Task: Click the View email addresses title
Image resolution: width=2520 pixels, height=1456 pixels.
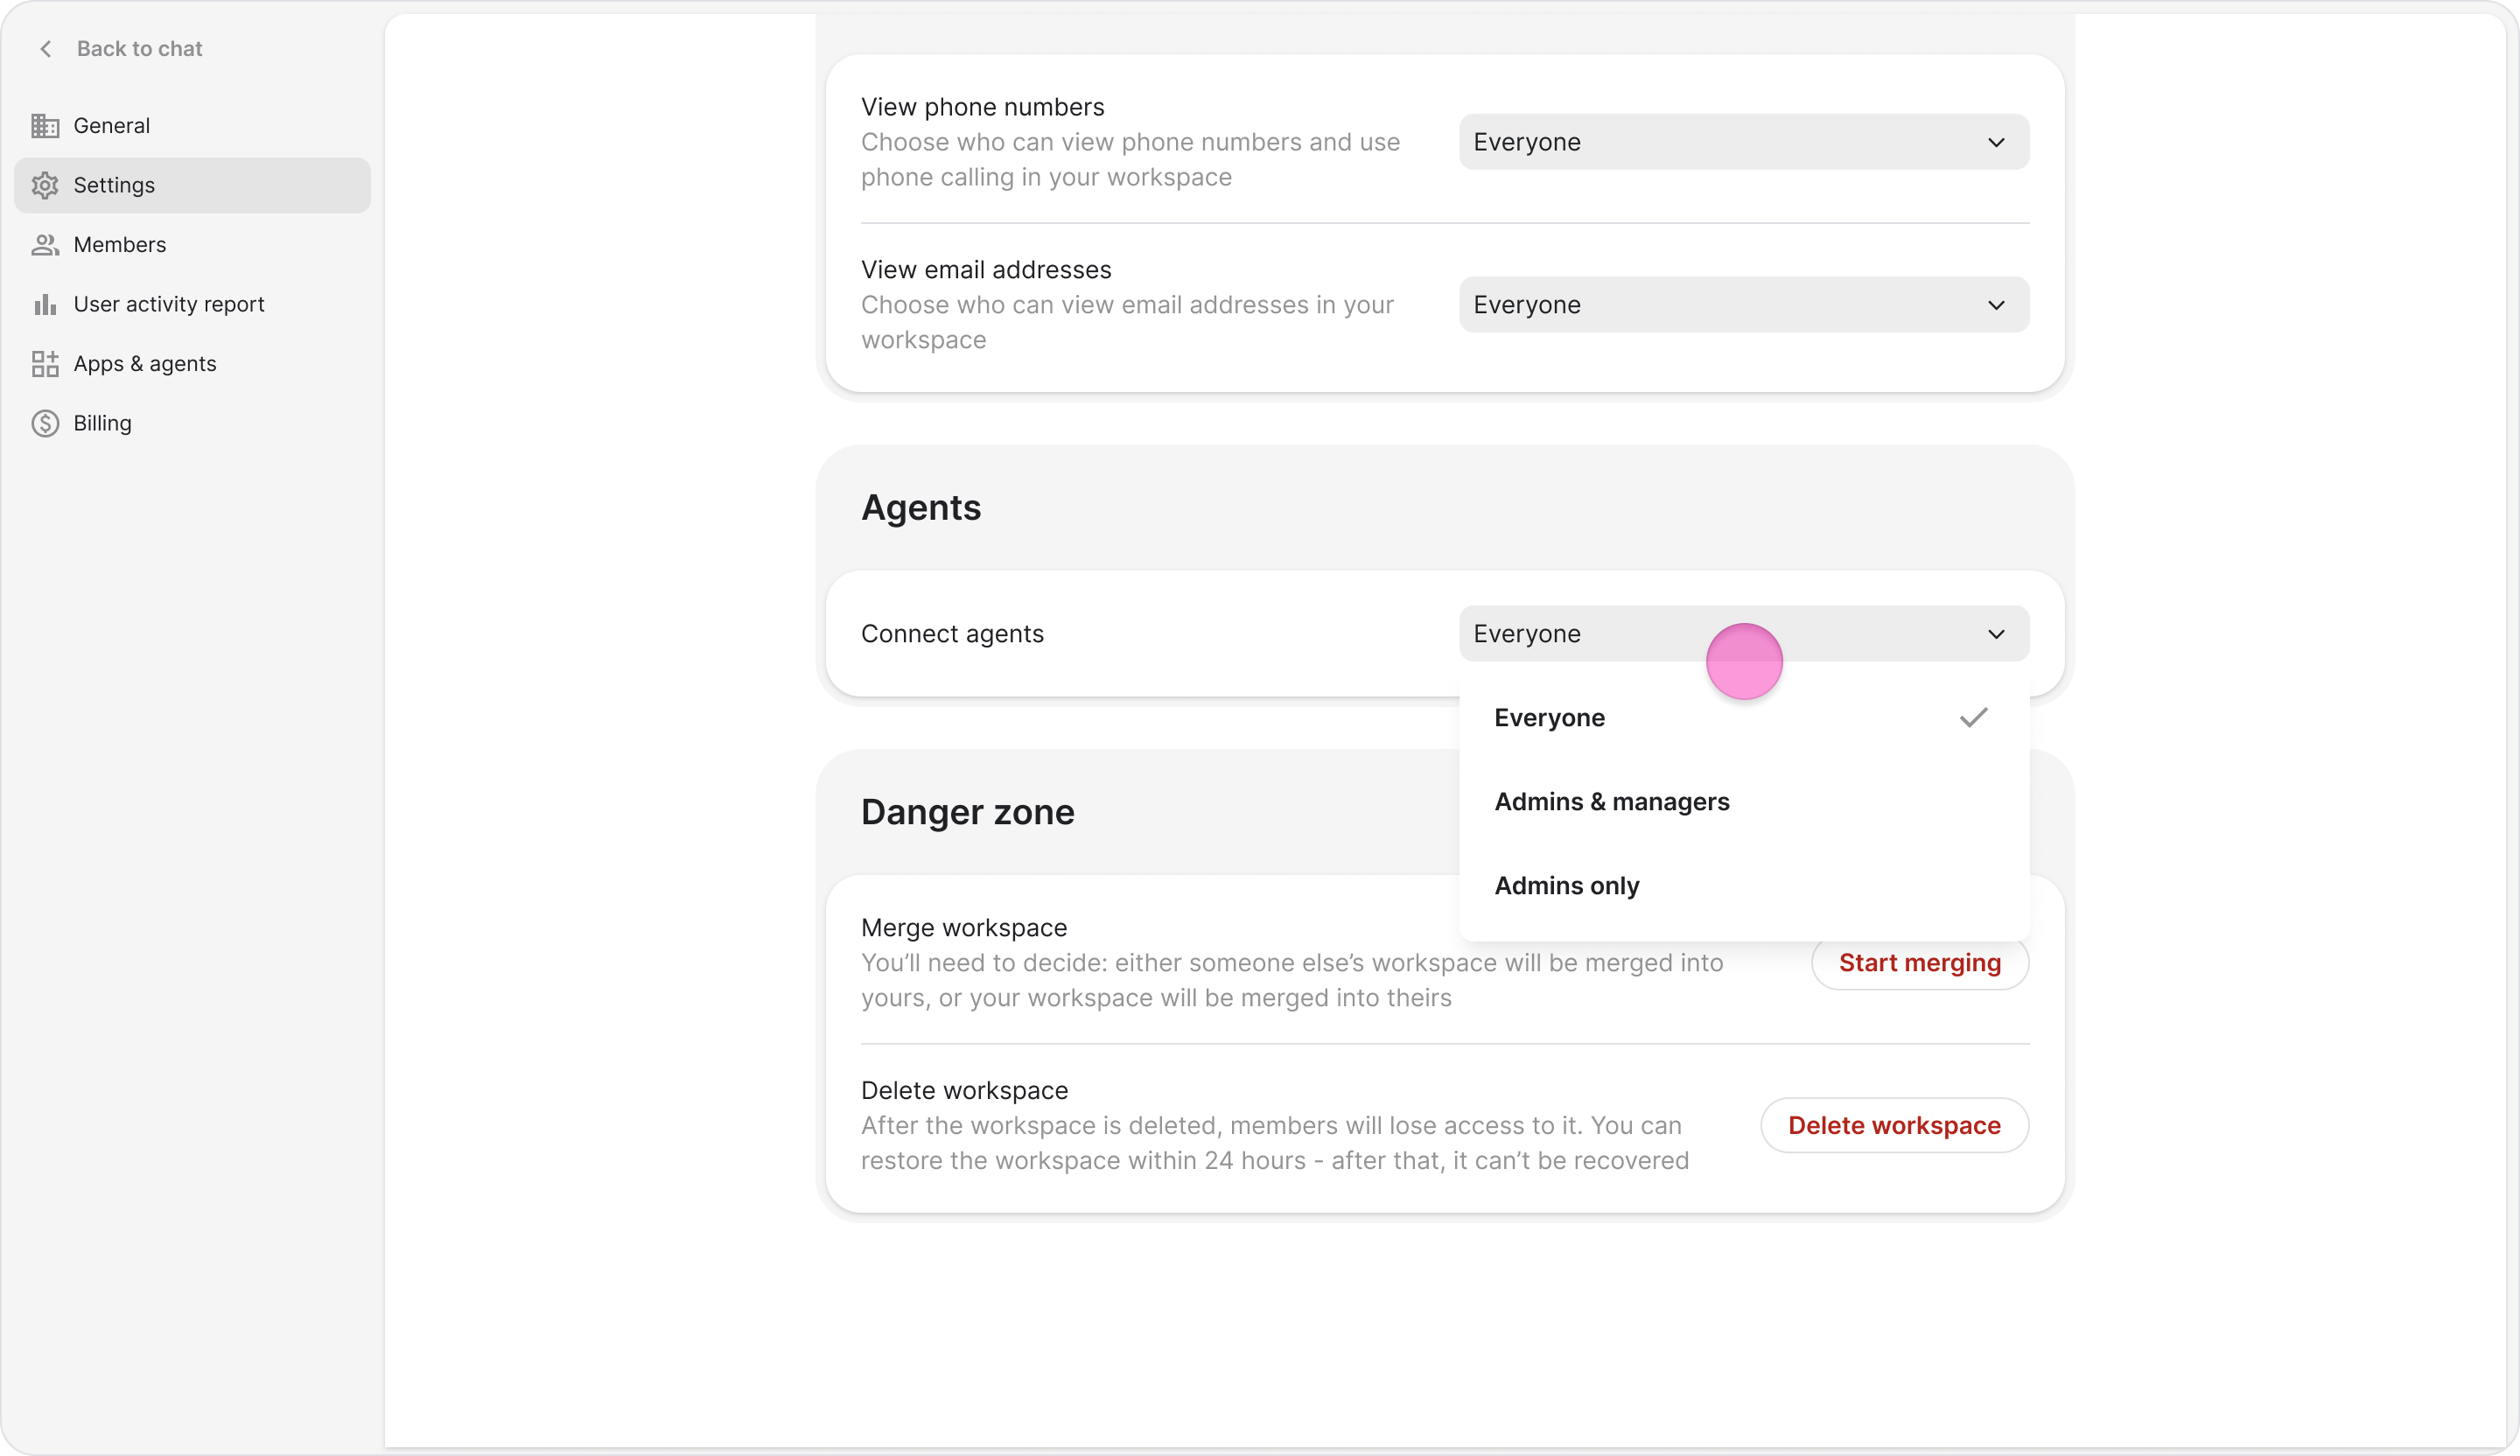Action: [986, 270]
